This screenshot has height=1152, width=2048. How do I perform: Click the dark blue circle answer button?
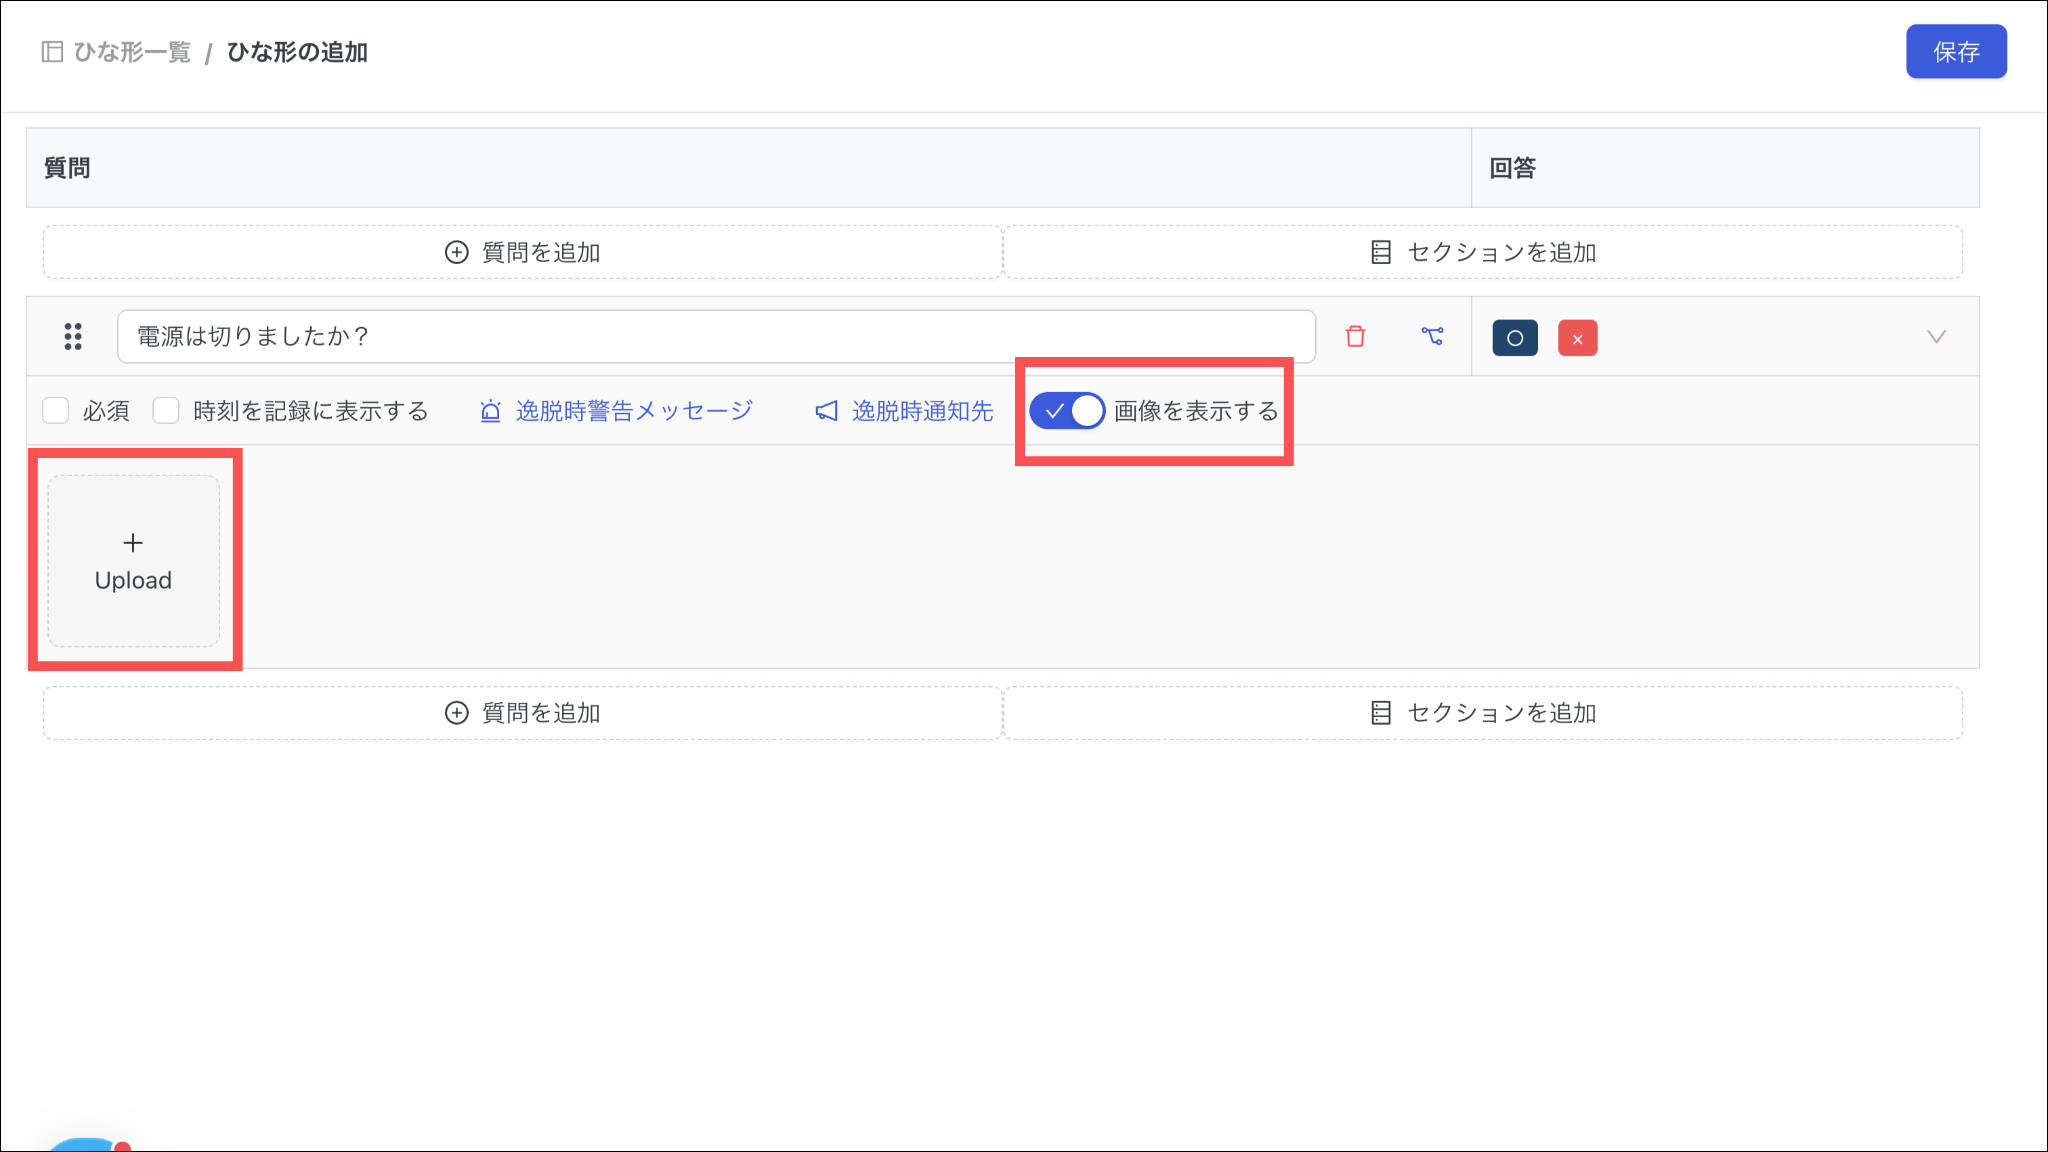[1514, 338]
